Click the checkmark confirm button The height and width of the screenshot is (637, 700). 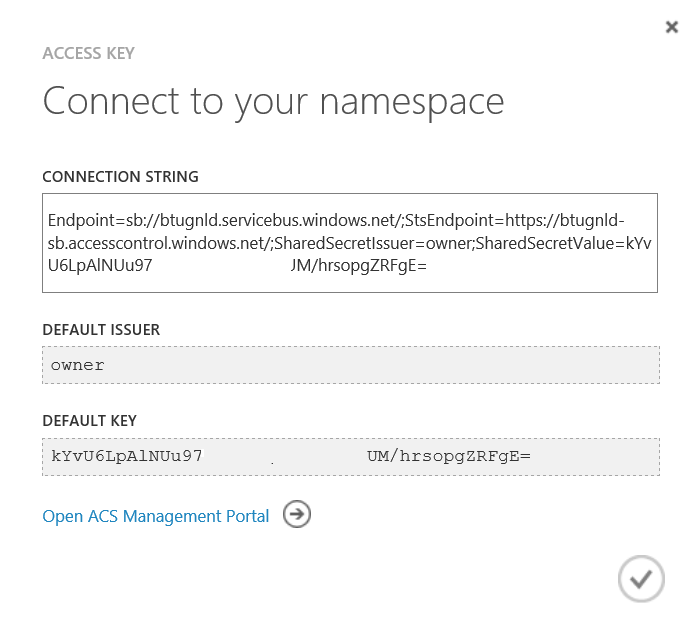coord(641,578)
